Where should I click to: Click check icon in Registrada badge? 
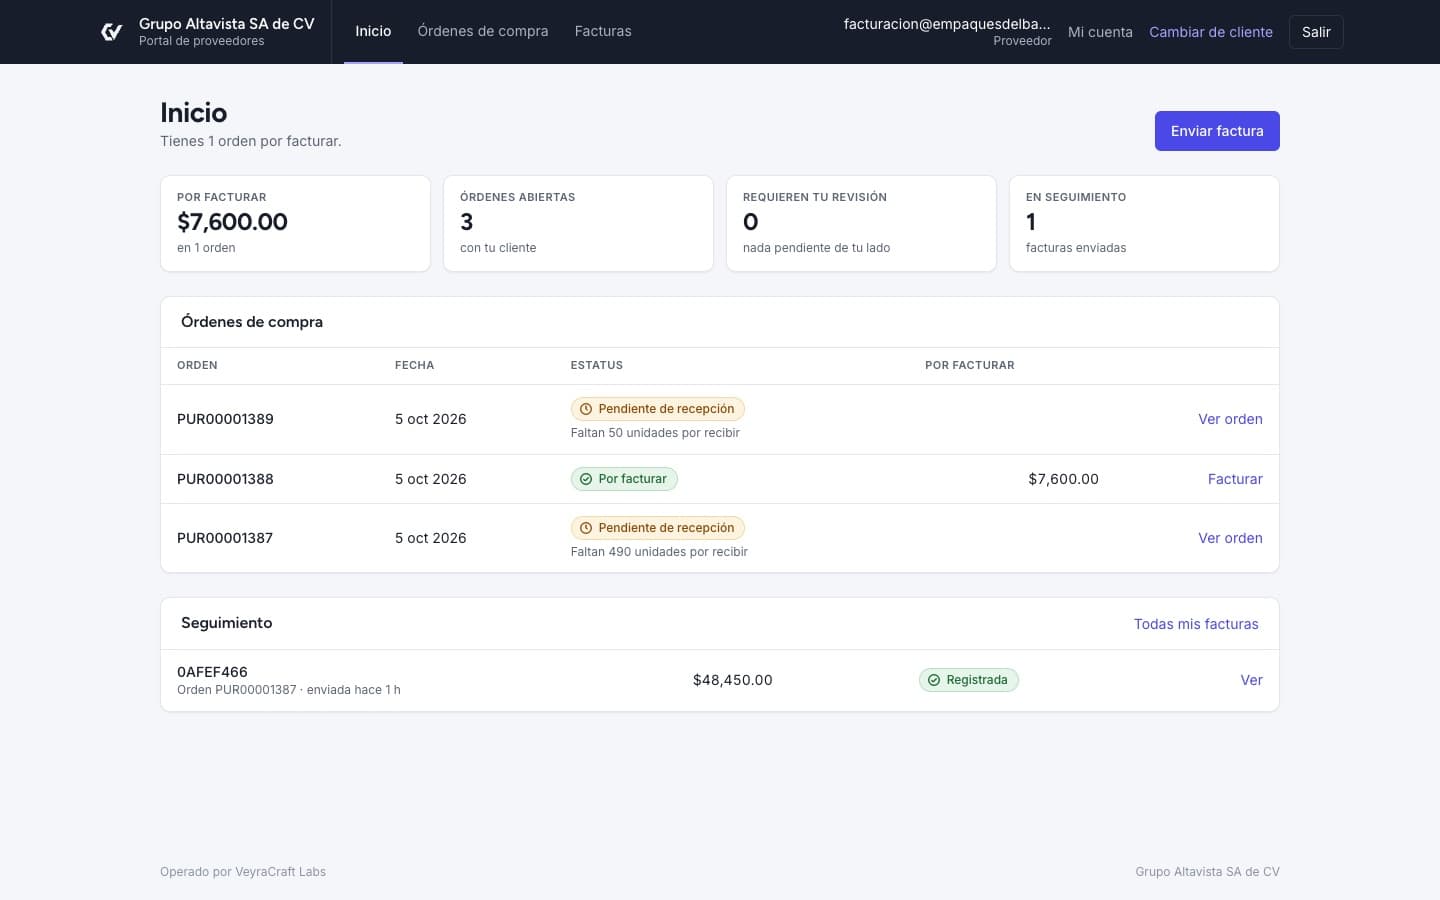[x=934, y=680]
